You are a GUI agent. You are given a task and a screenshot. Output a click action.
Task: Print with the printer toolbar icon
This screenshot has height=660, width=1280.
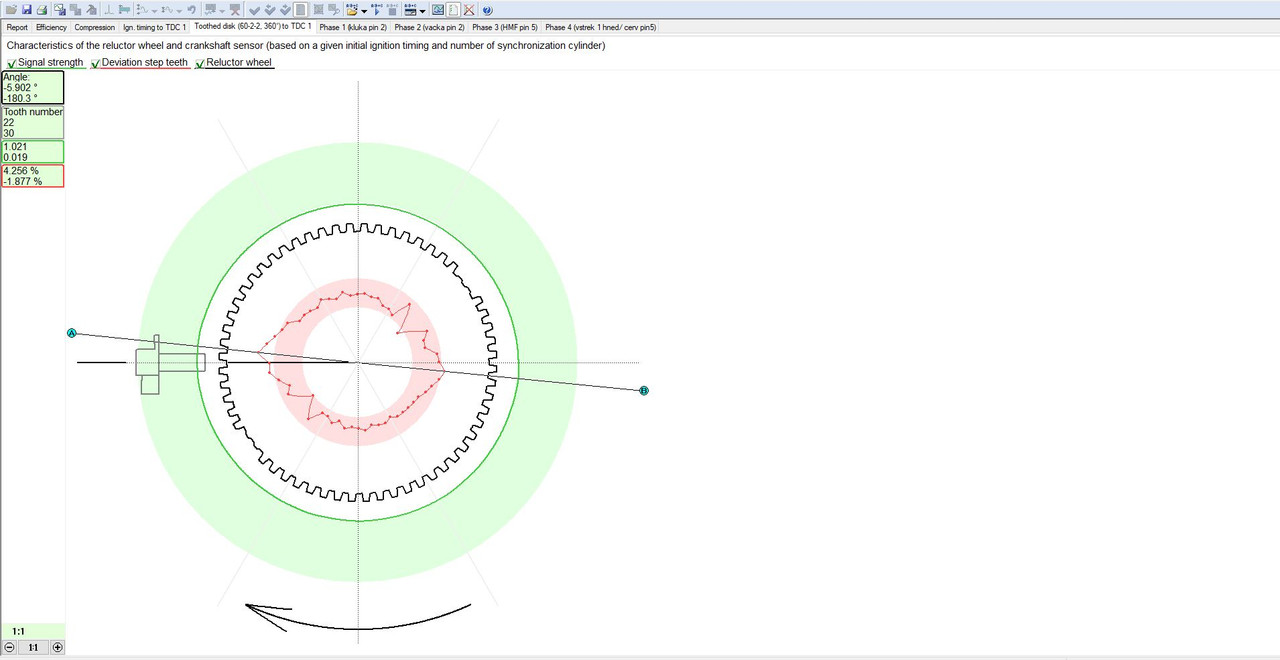[42, 9]
